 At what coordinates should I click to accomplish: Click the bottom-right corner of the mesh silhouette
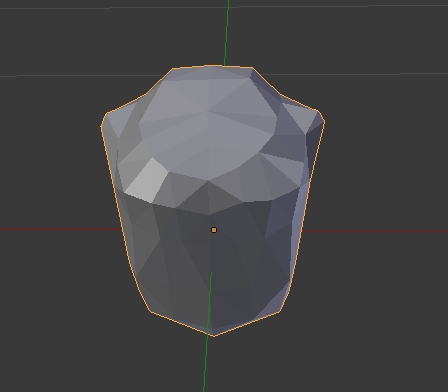click(279, 312)
